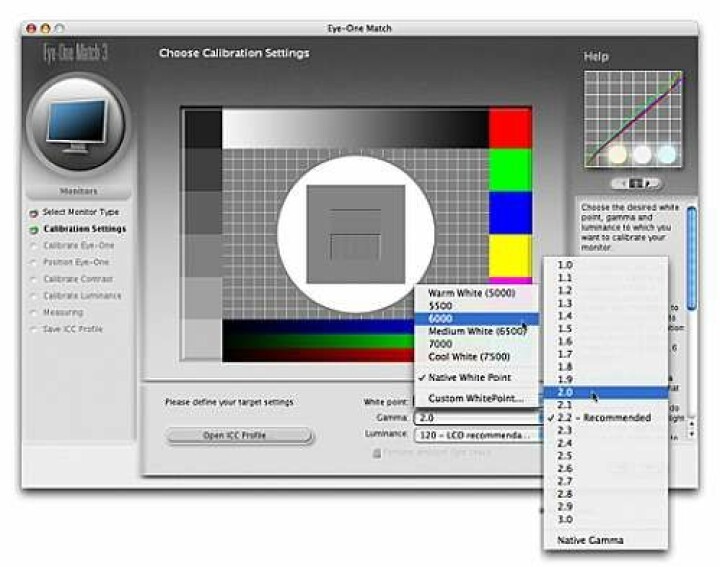Image resolution: width=720 pixels, height=567 pixels.
Task: Select Native White Point entry
Action: tap(476, 377)
